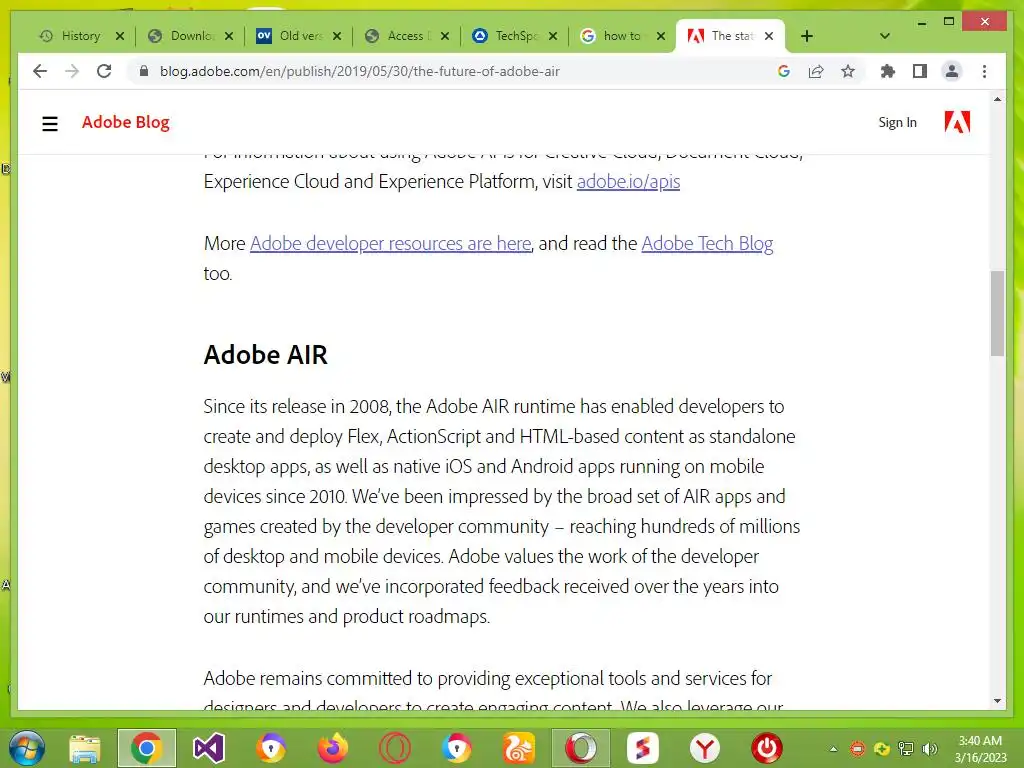
Task: Close the TechSpot tab
Action: pyautogui.click(x=553, y=37)
